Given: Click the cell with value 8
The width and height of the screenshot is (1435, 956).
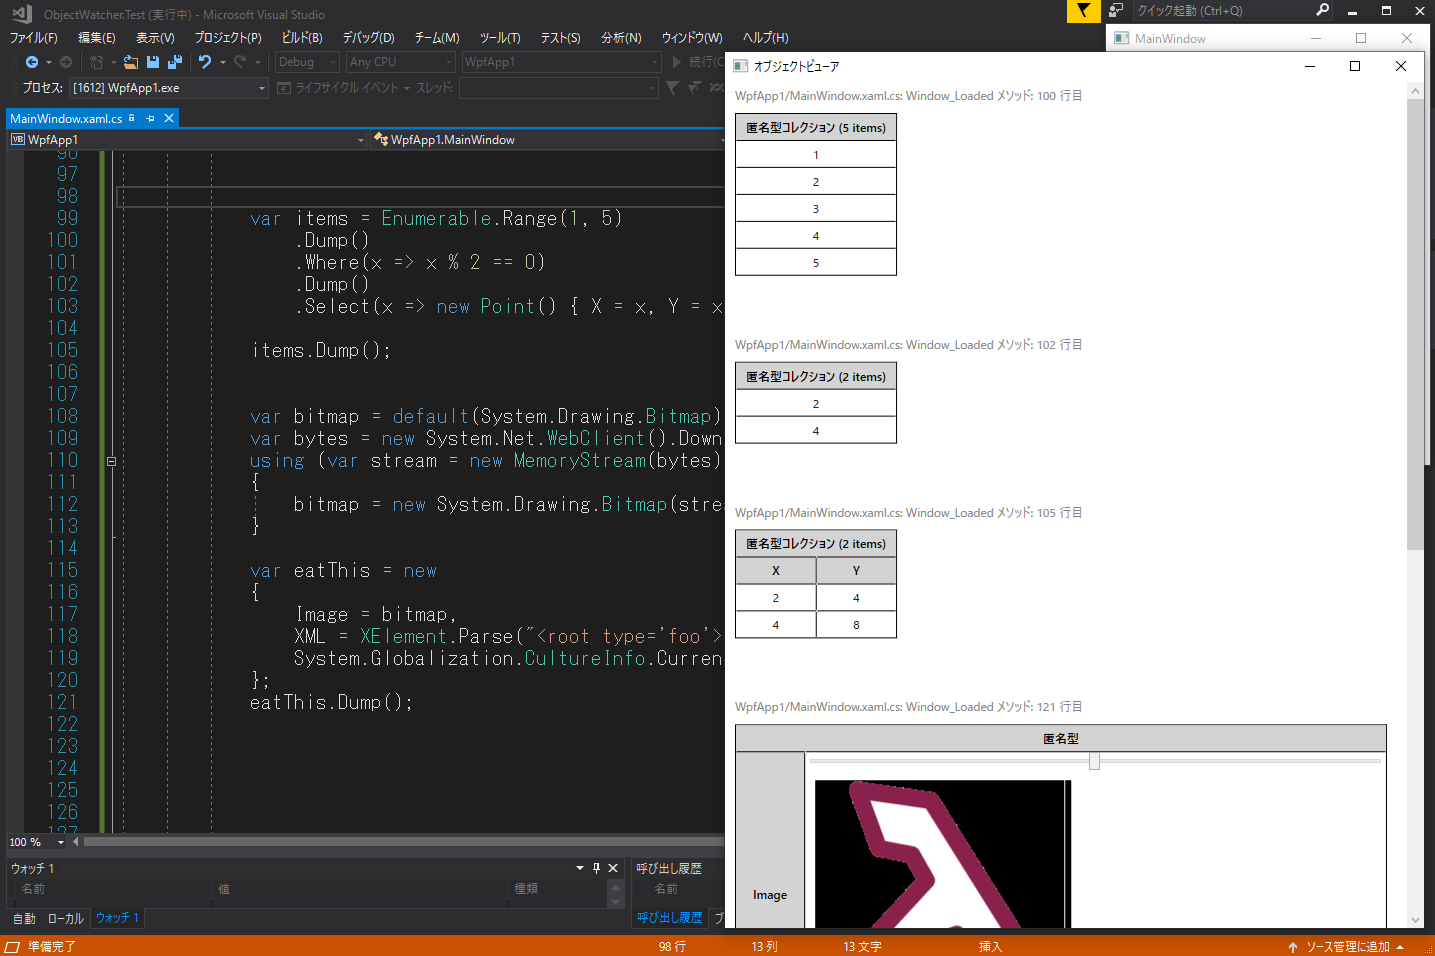Looking at the screenshot, I should [x=856, y=625].
